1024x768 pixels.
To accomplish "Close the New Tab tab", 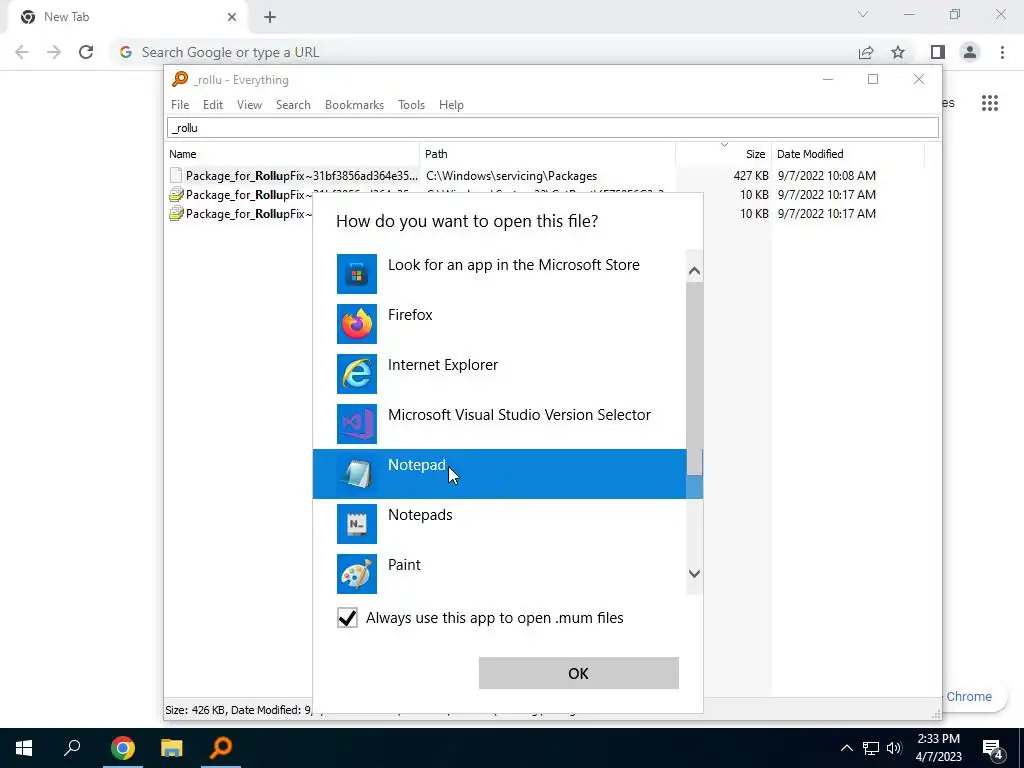I will tap(232, 18).
